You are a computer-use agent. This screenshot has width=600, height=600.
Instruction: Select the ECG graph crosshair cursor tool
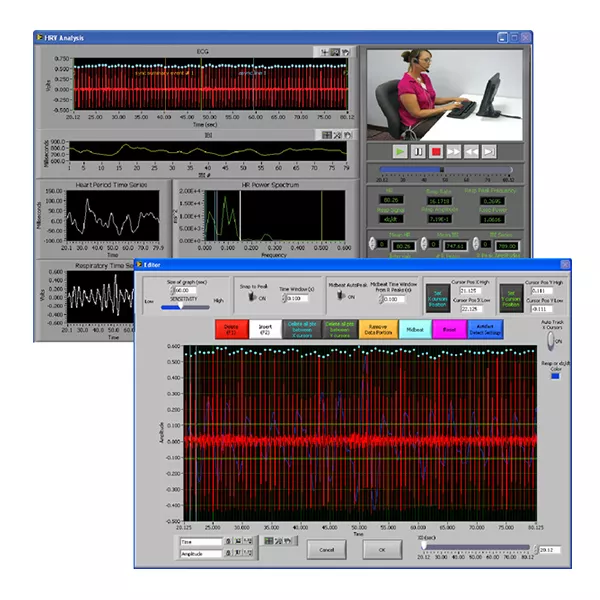[x=324, y=52]
